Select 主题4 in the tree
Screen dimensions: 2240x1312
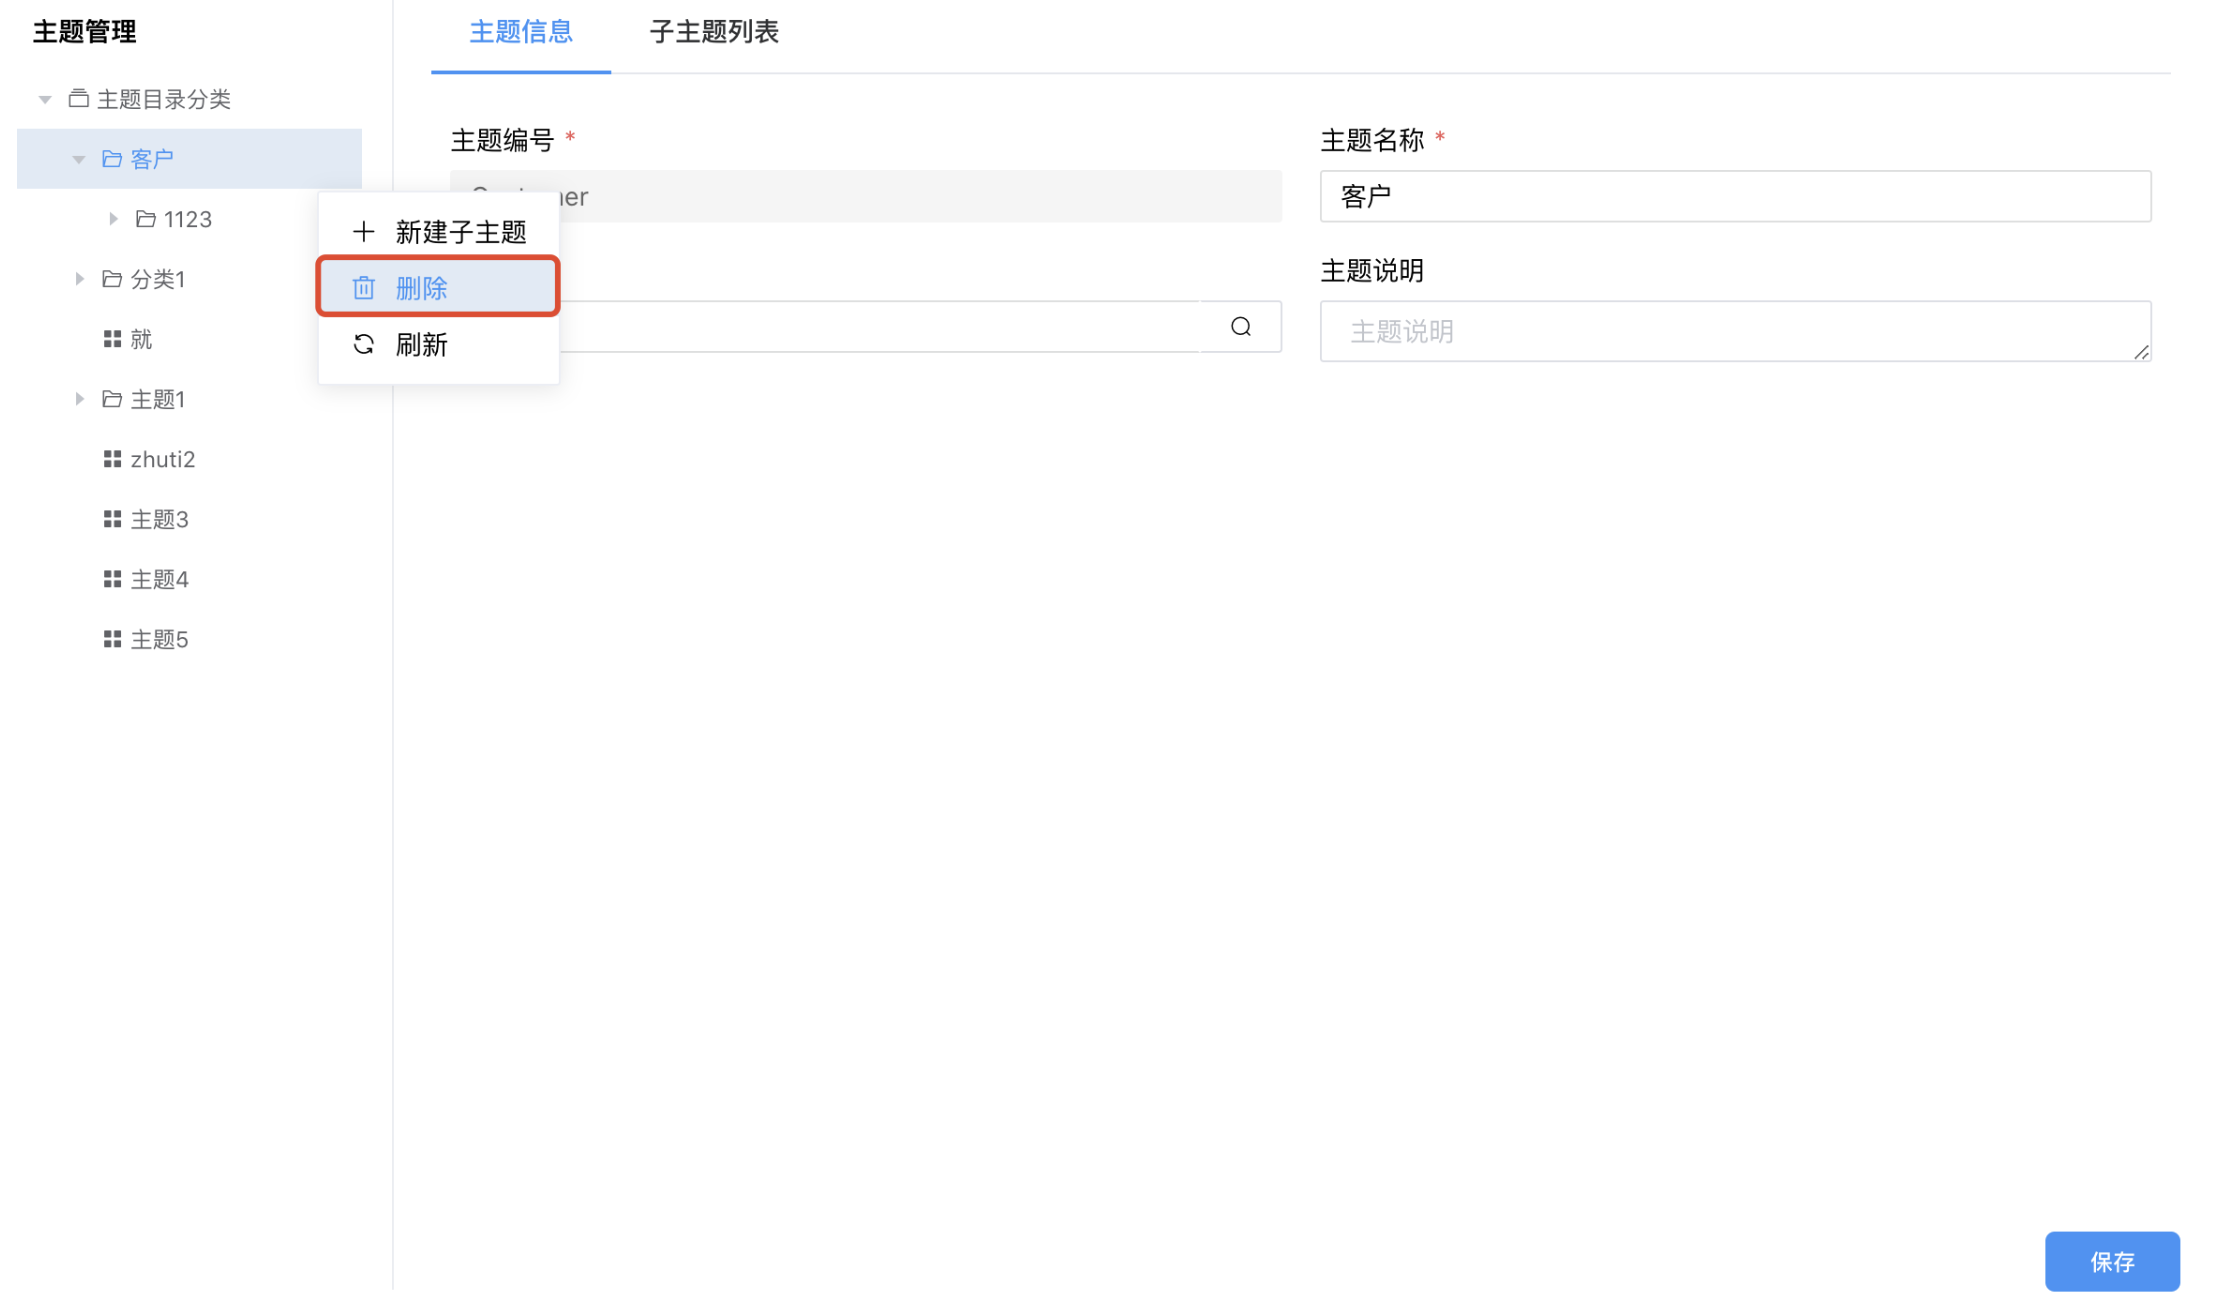click(159, 579)
